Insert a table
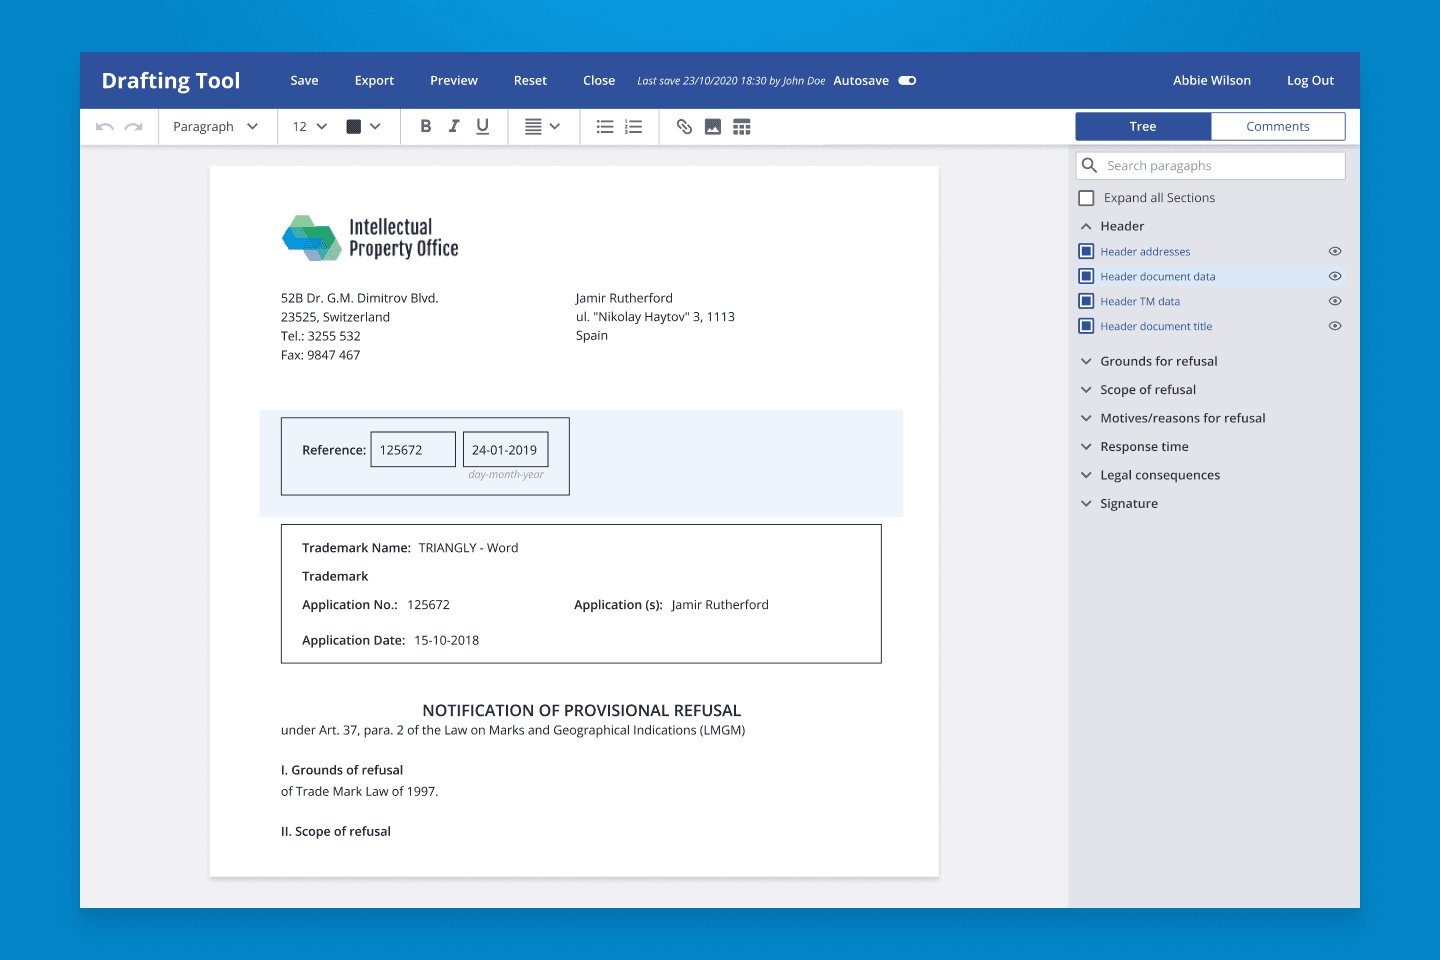Image resolution: width=1440 pixels, height=960 pixels. [742, 127]
